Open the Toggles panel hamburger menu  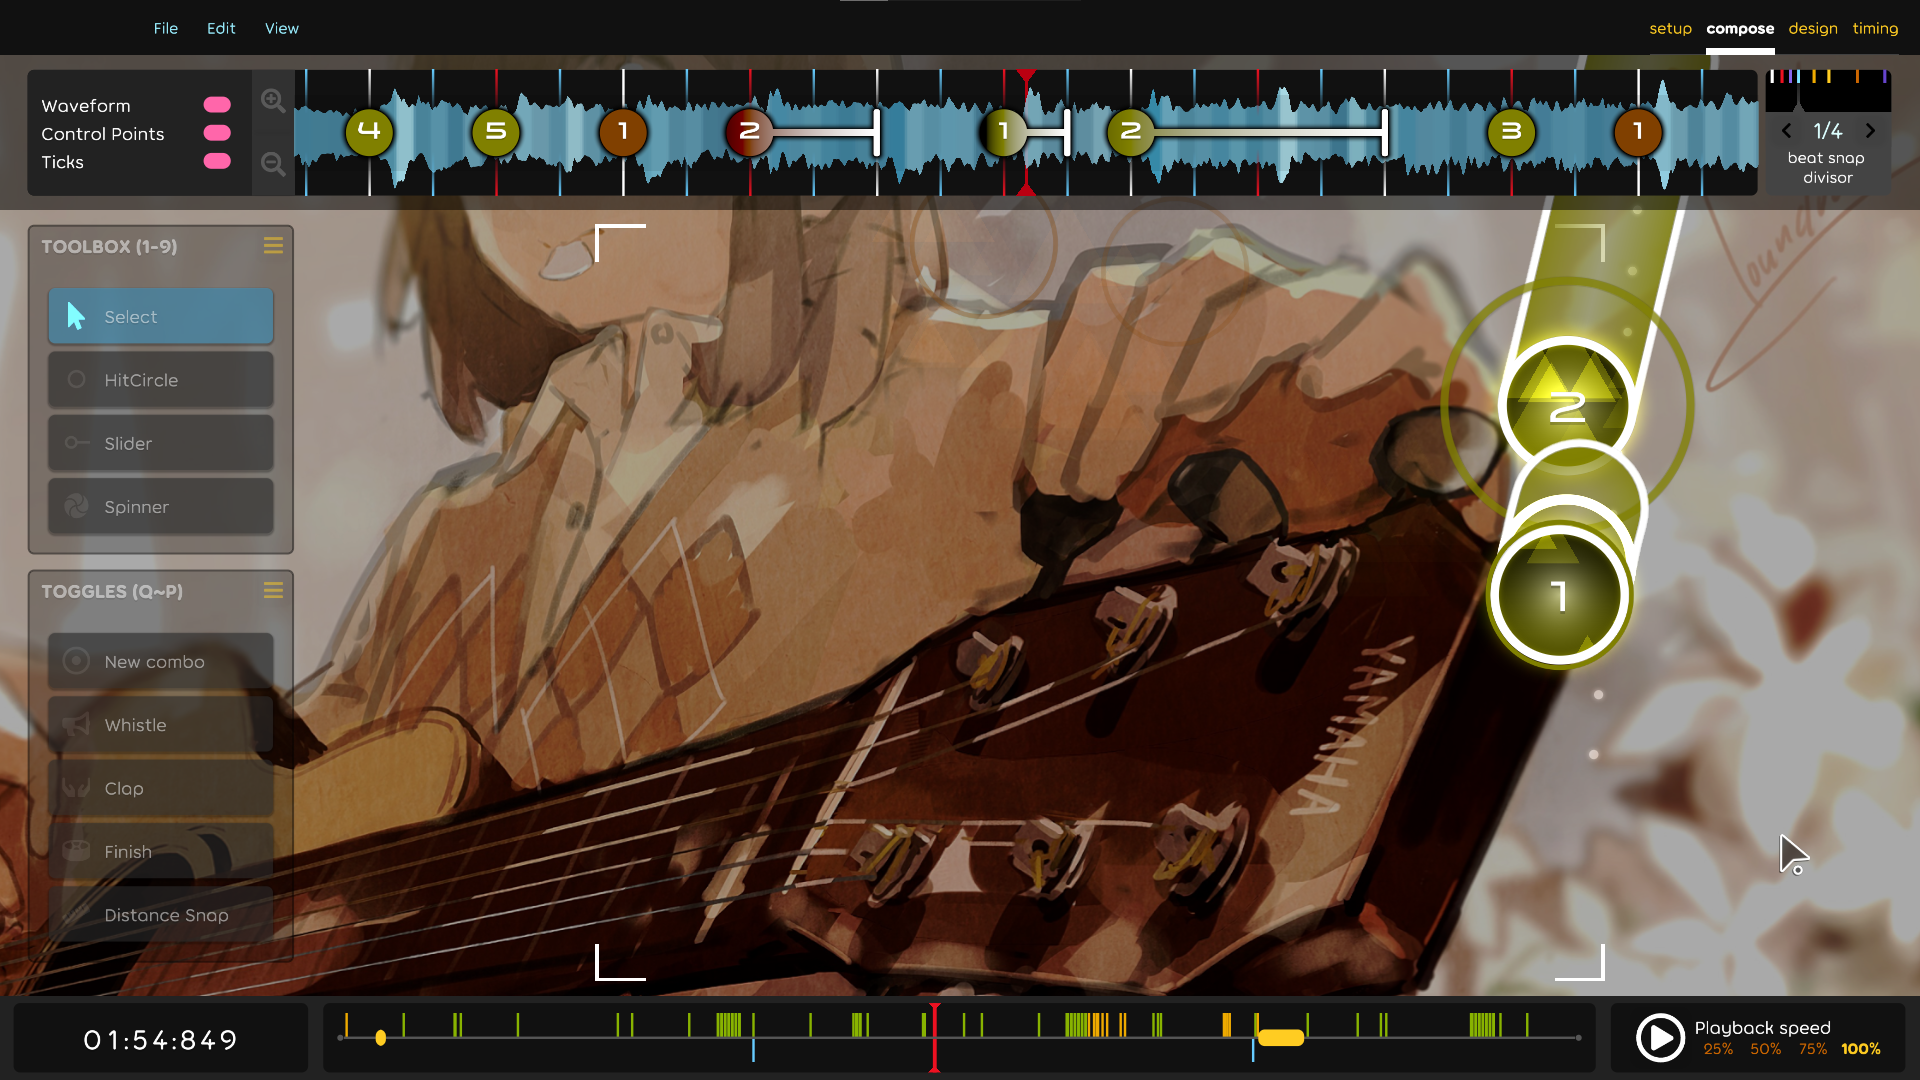pyautogui.click(x=273, y=591)
